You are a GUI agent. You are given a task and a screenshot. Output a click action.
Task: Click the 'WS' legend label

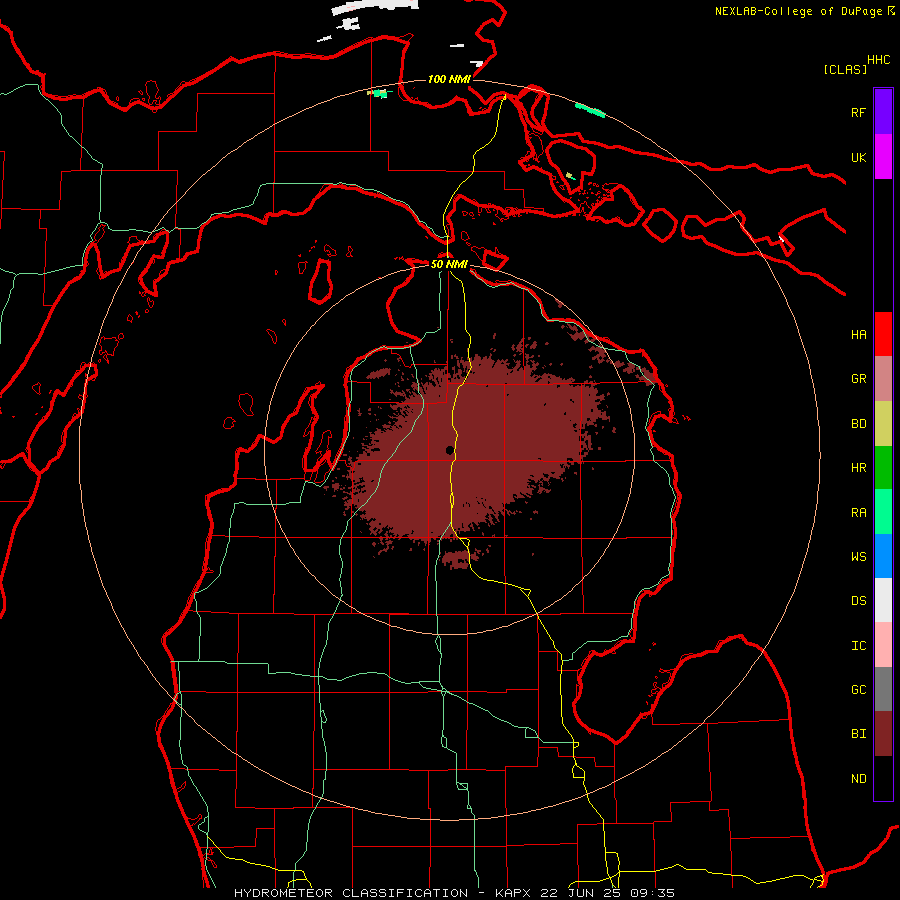[x=859, y=557]
